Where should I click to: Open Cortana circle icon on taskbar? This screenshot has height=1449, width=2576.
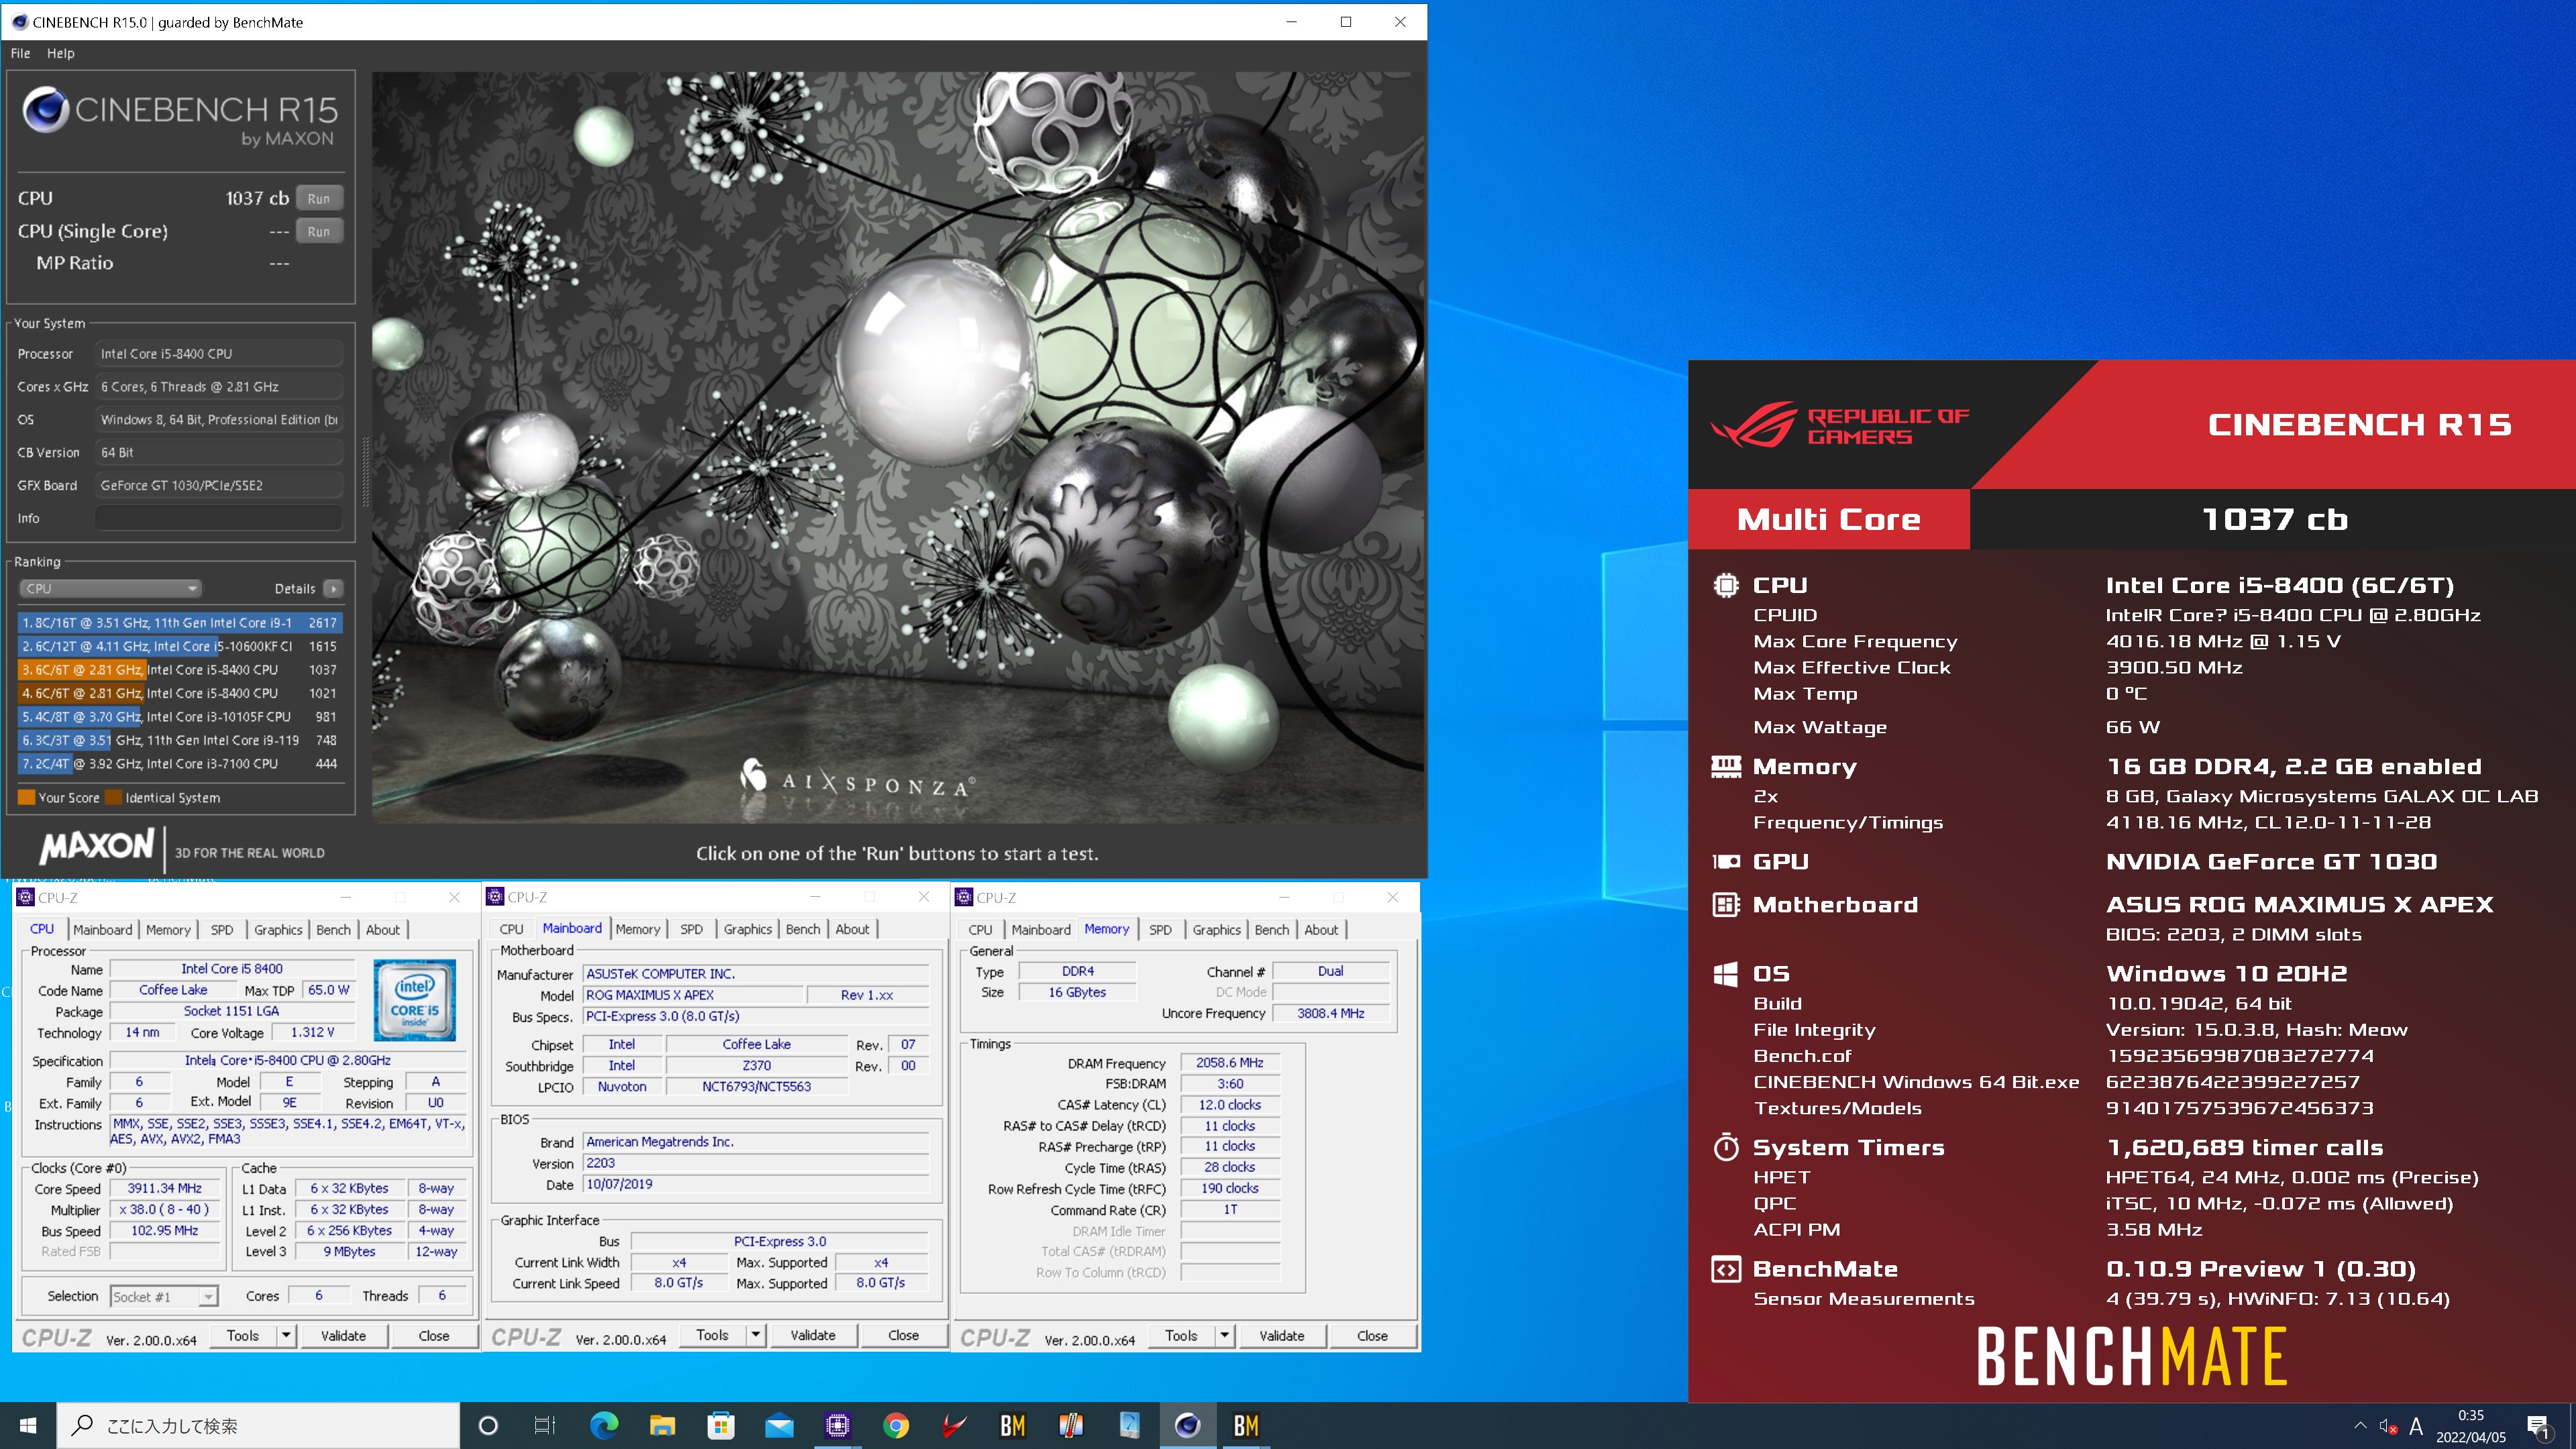pyautogui.click(x=488, y=1425)
